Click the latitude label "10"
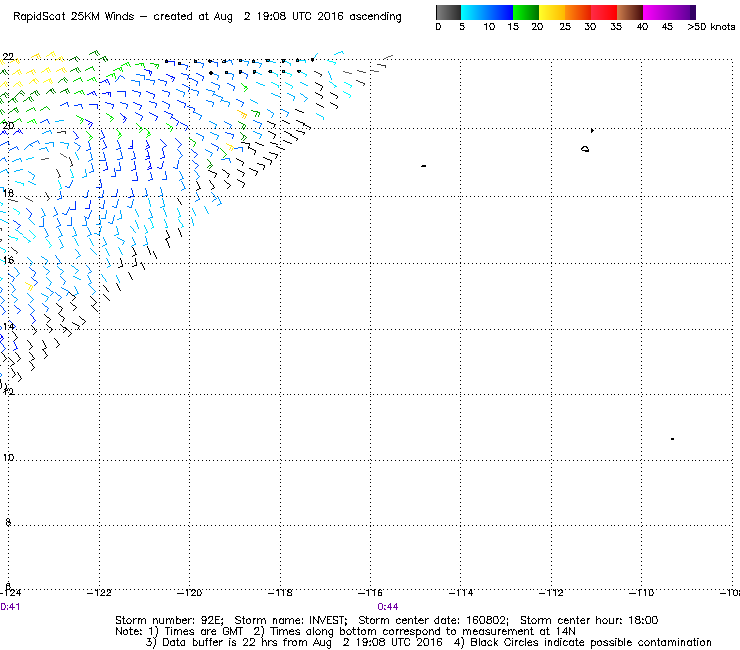This screenshot has width=740, height=650. click(8, 458)
